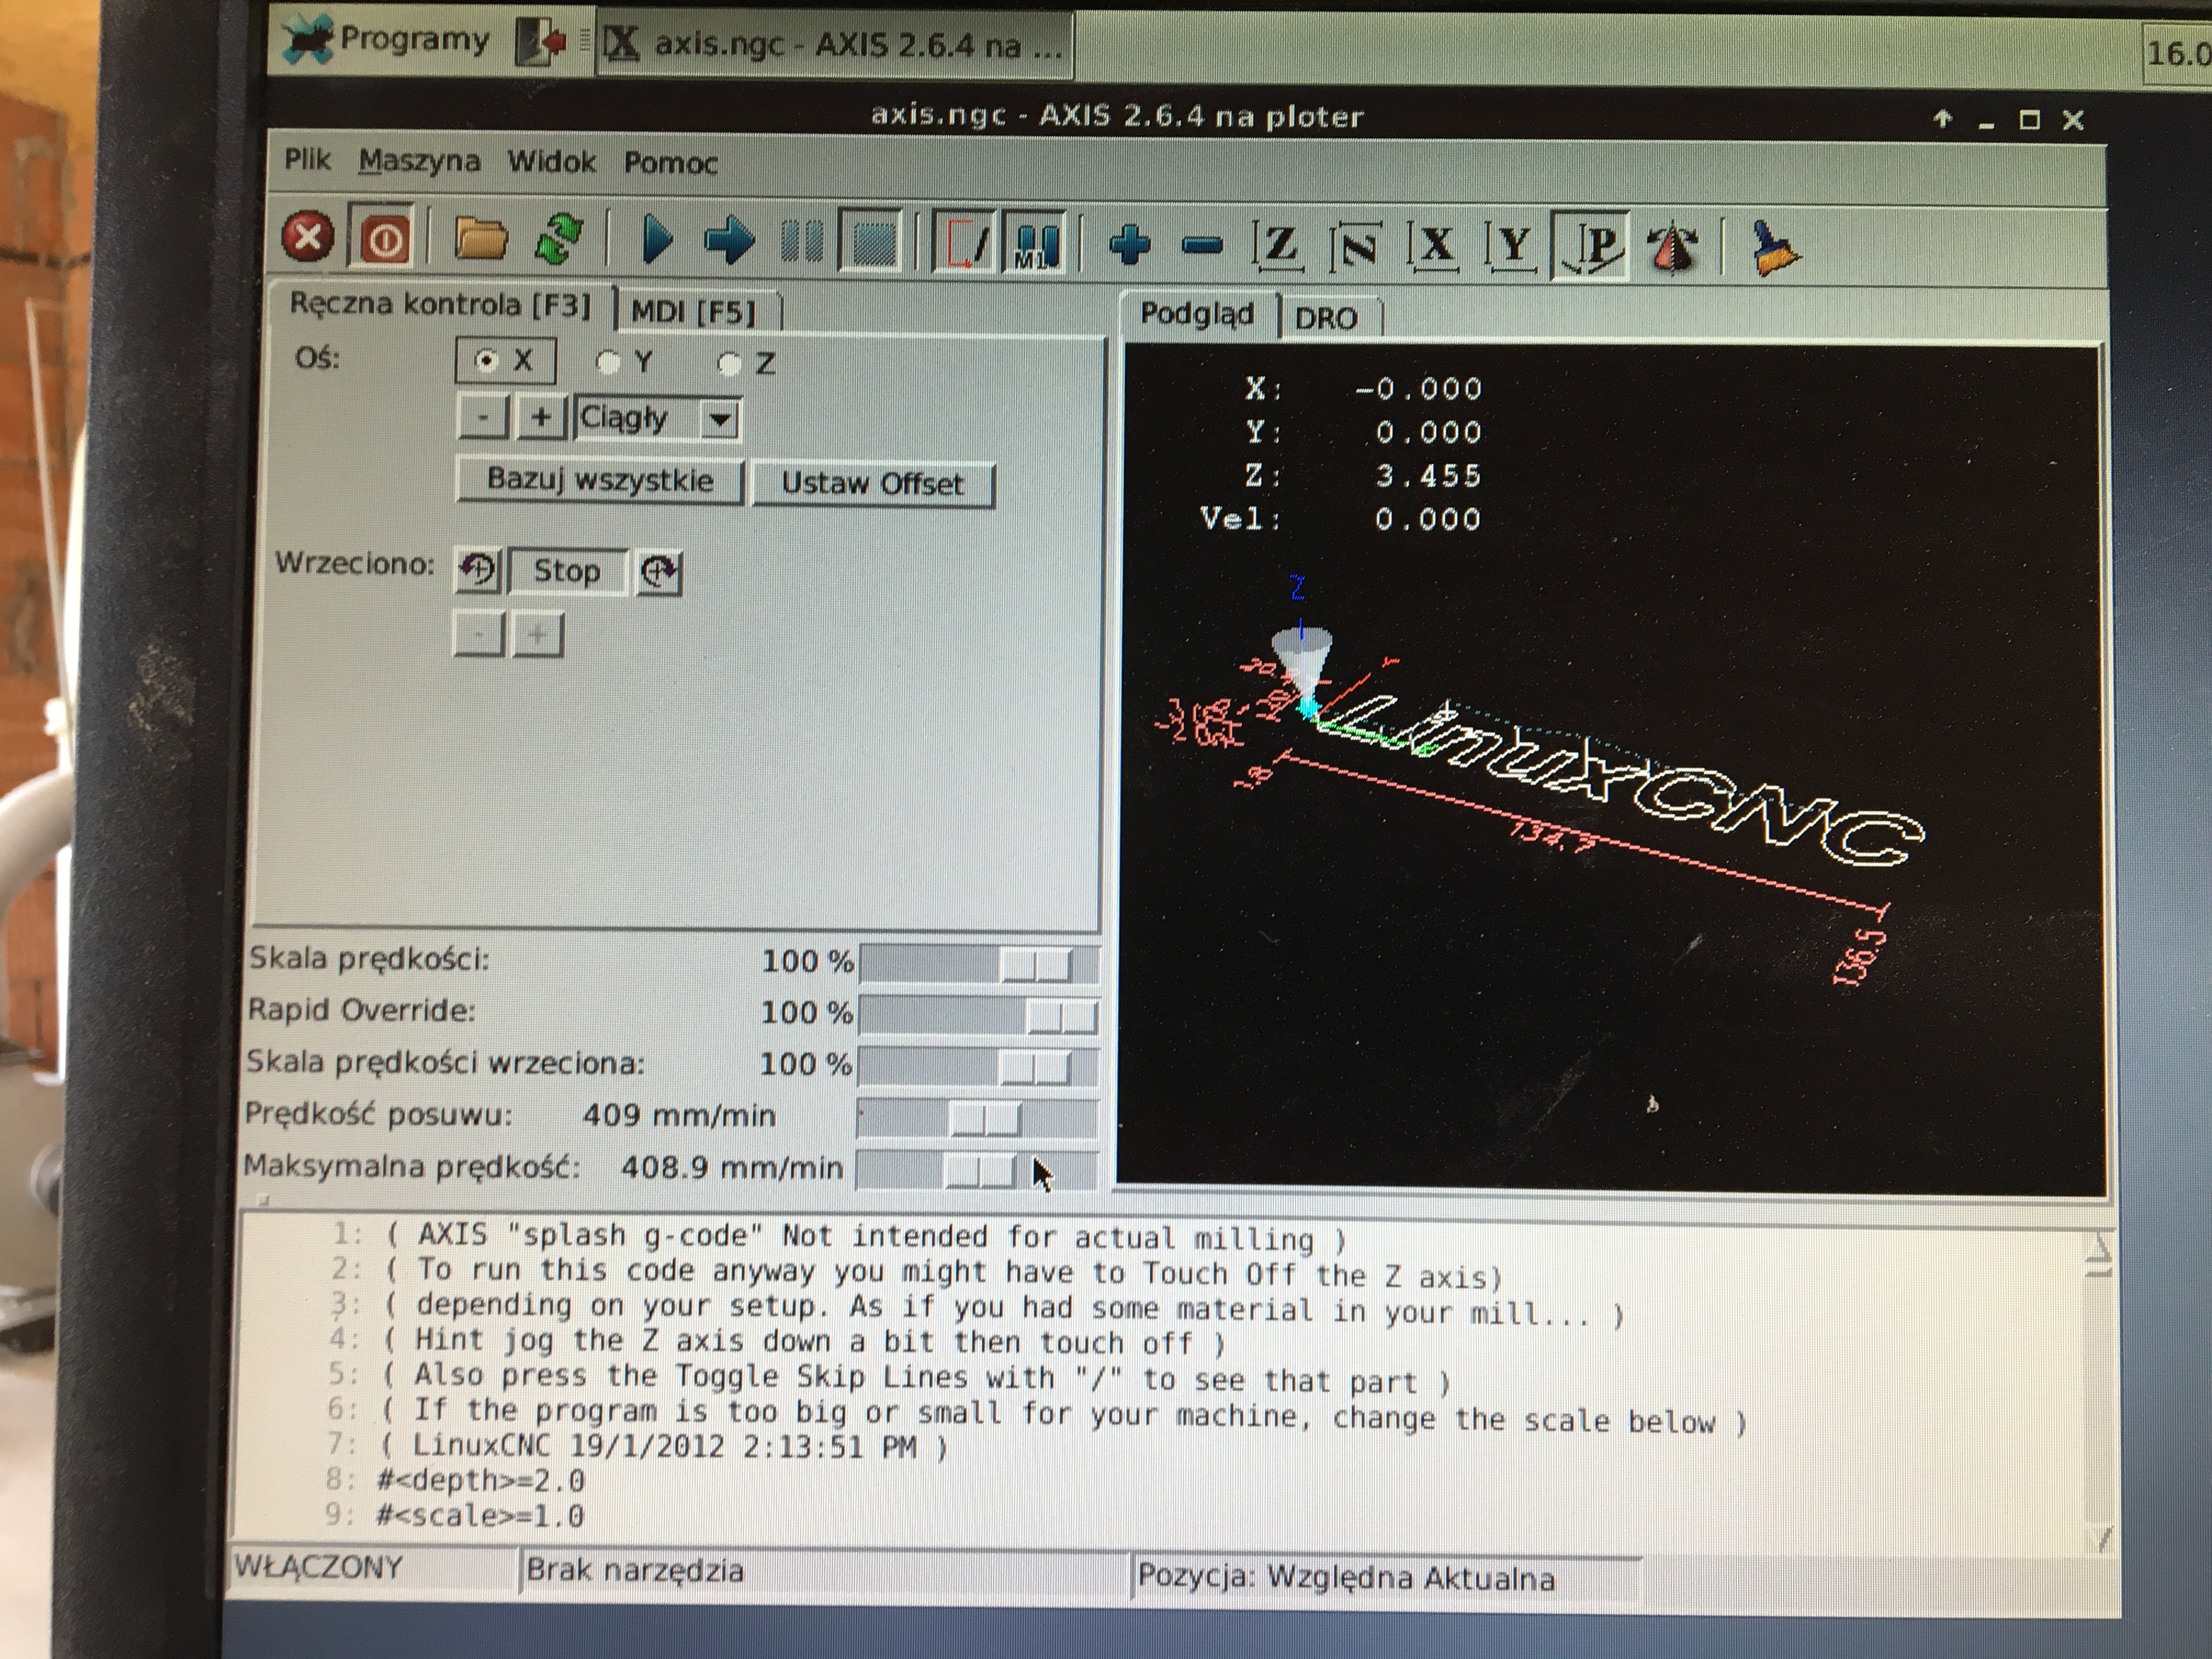Start spindle counterclockwise
The height and width of the screenshot is (1659, 2212).
click(x=479, y=571)
